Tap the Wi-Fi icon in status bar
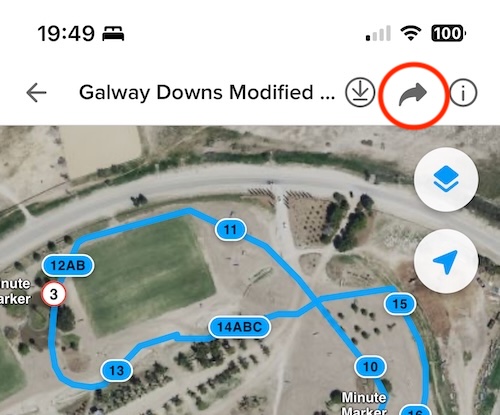 coord(411,33)
